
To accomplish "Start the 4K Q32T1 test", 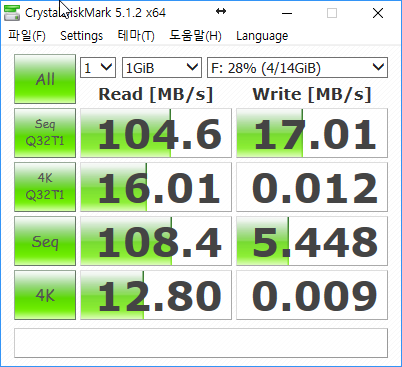I will pos(45,187).
